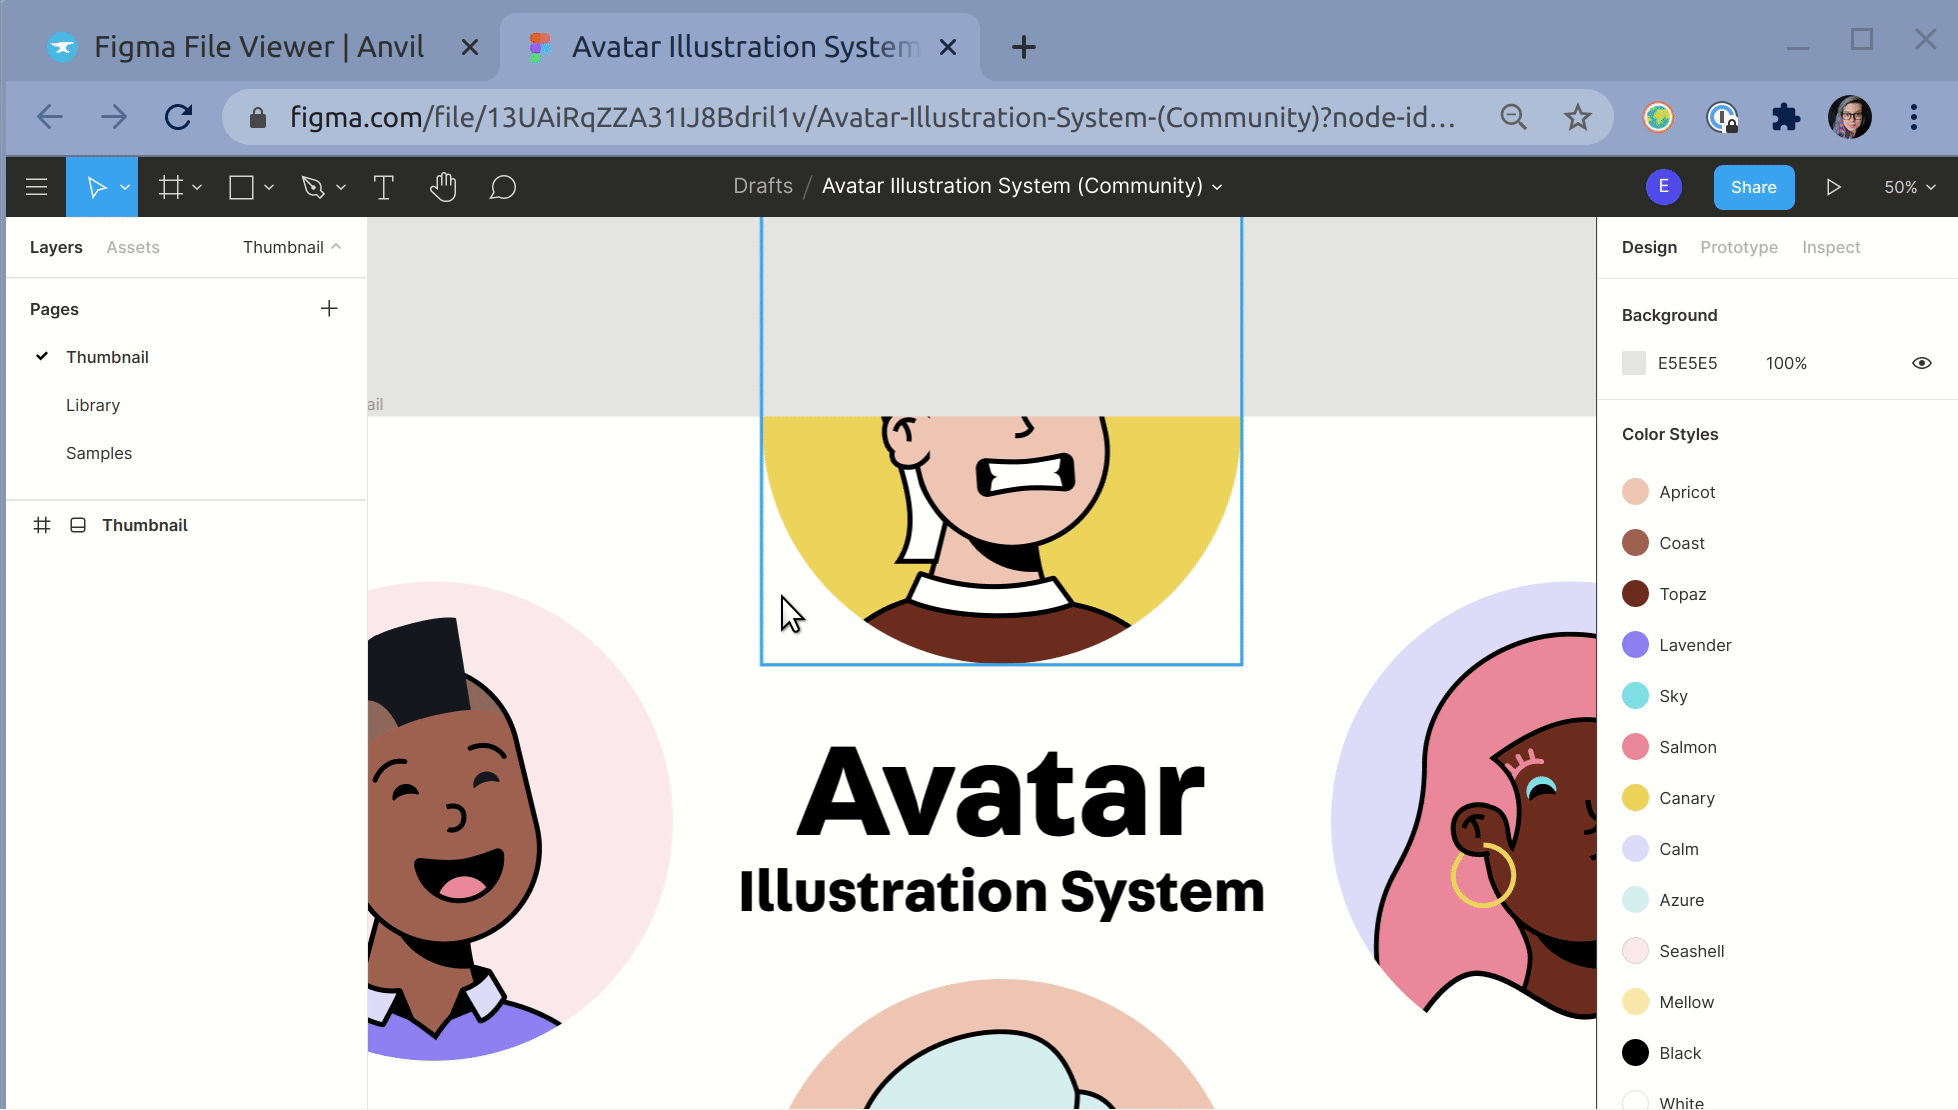
Task: Click the Share button
Action: click(x=1754, y=186)
